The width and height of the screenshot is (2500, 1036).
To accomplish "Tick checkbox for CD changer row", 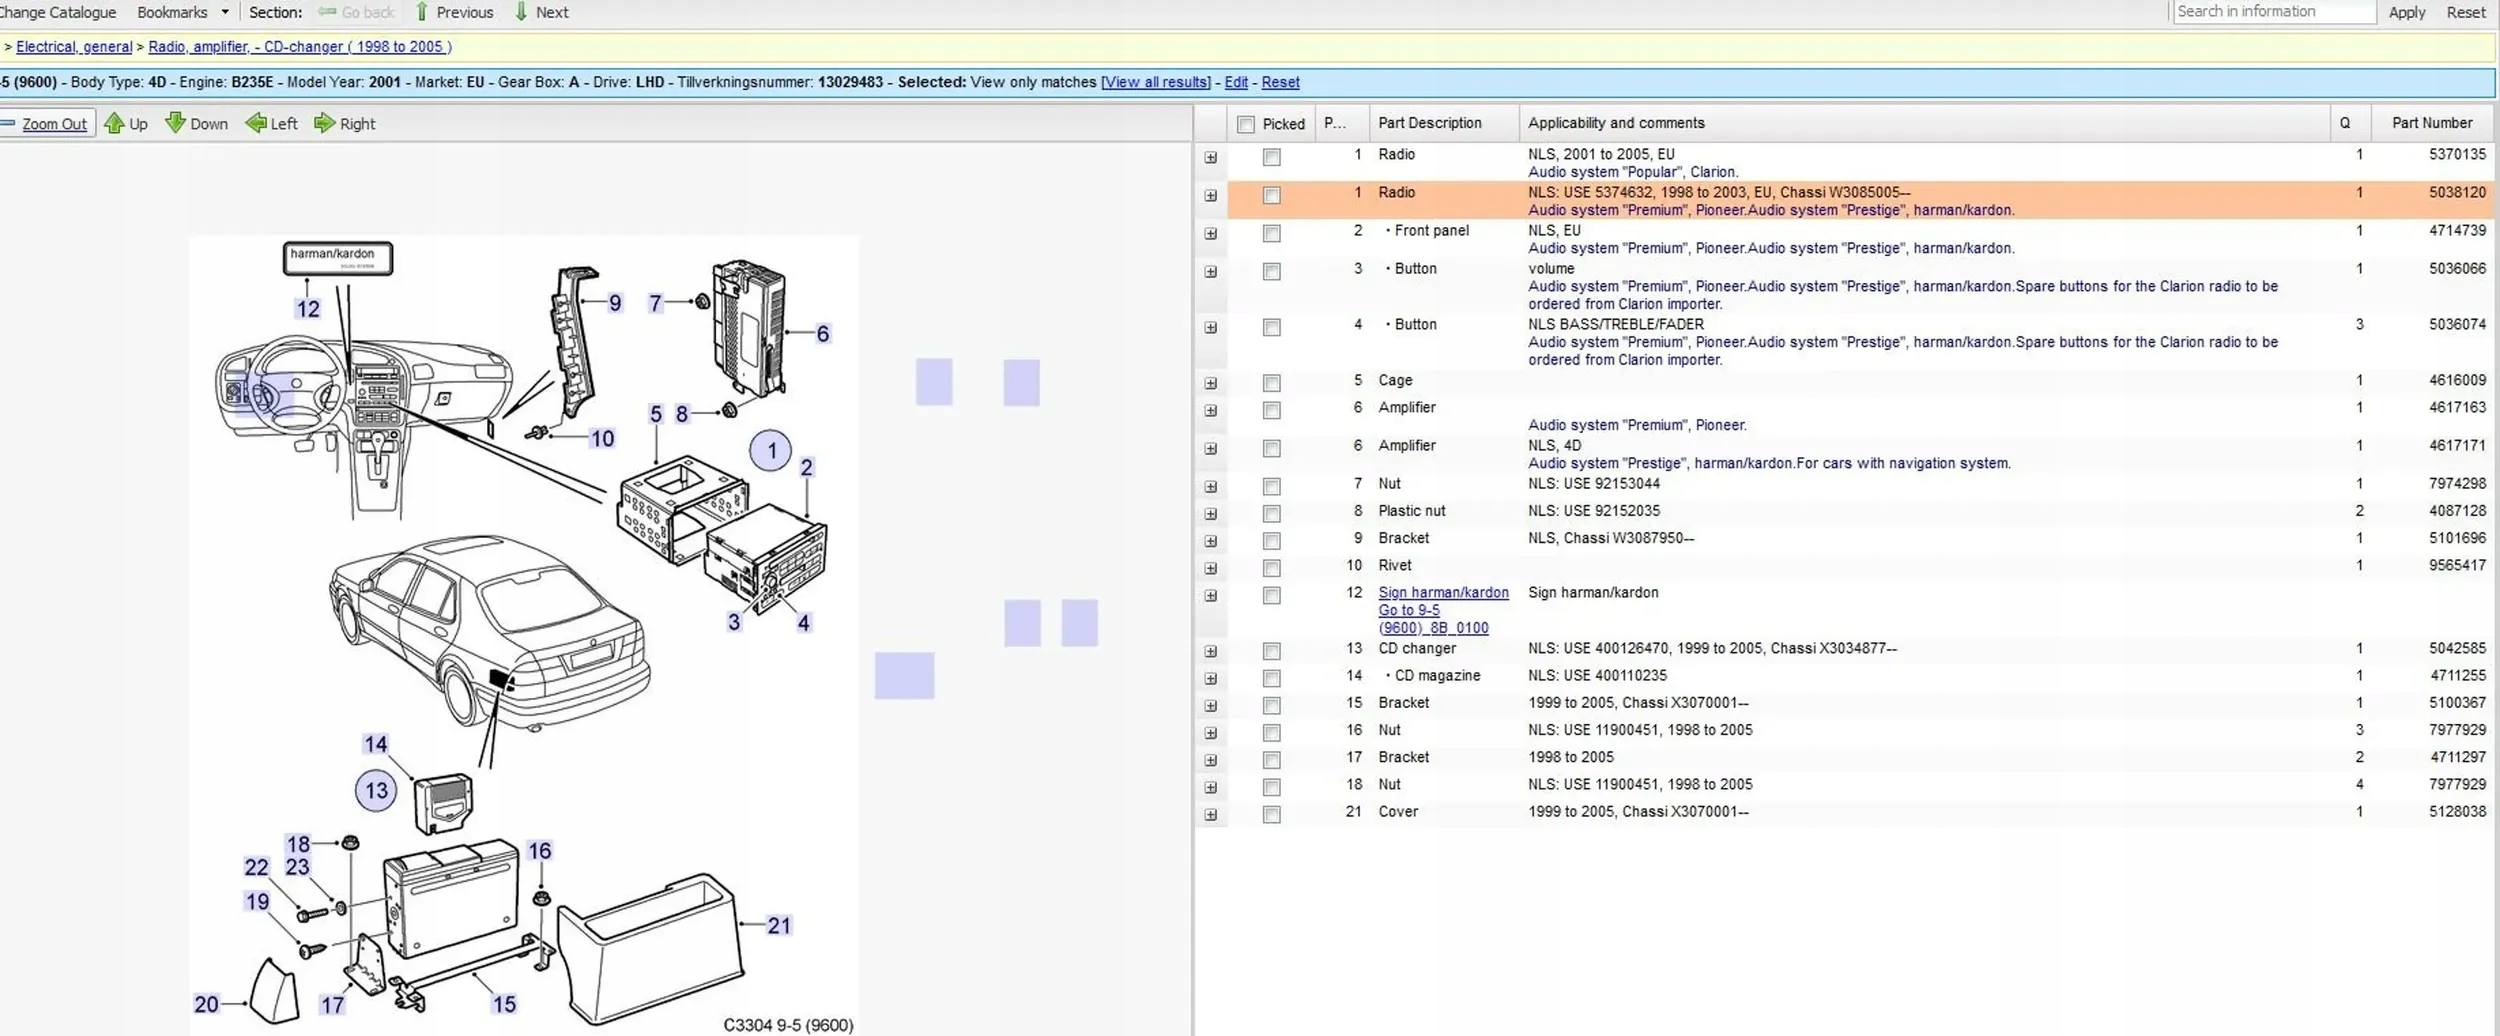I will [1271, 651].
